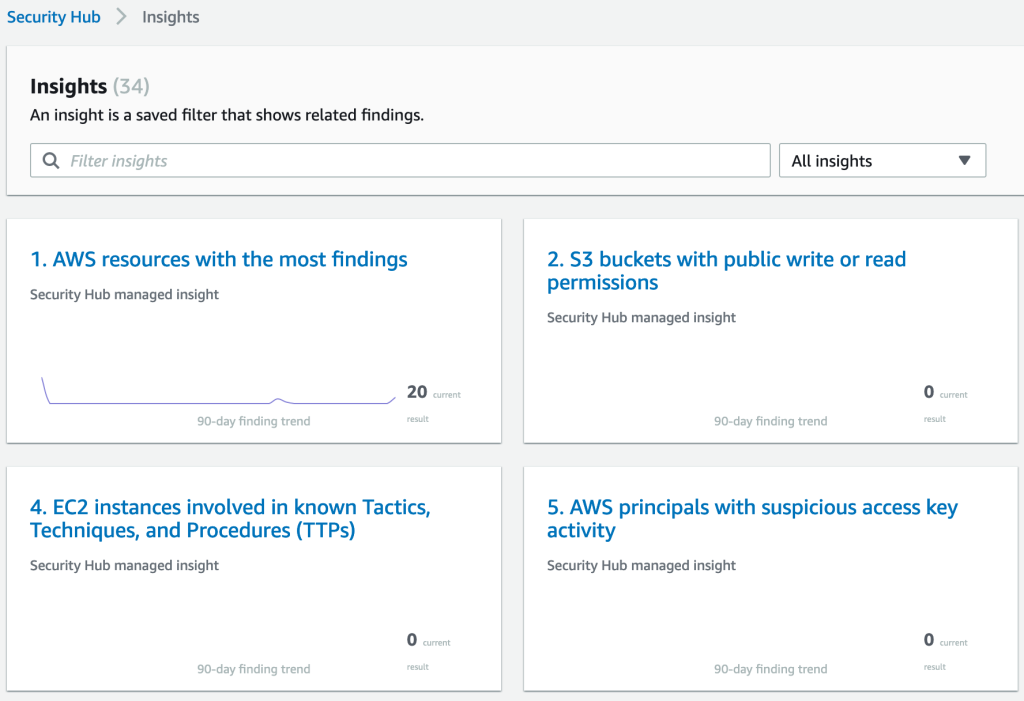Select the Insights breadcrumb entry
The image size is (1024, 701).
(x=170, y=17)
